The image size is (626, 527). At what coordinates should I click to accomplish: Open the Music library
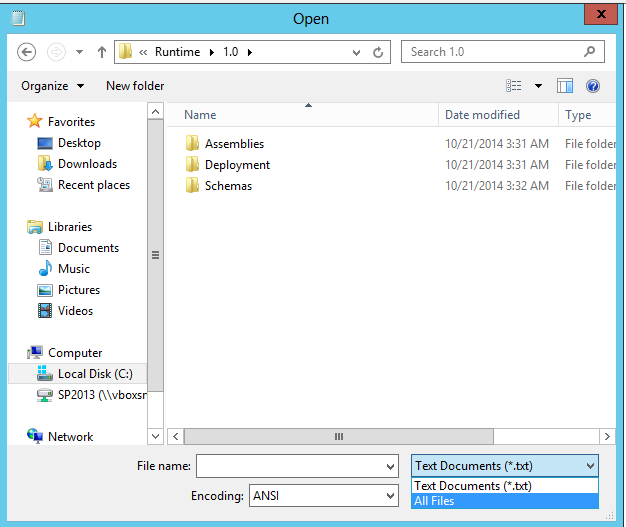tap(73, 269)
